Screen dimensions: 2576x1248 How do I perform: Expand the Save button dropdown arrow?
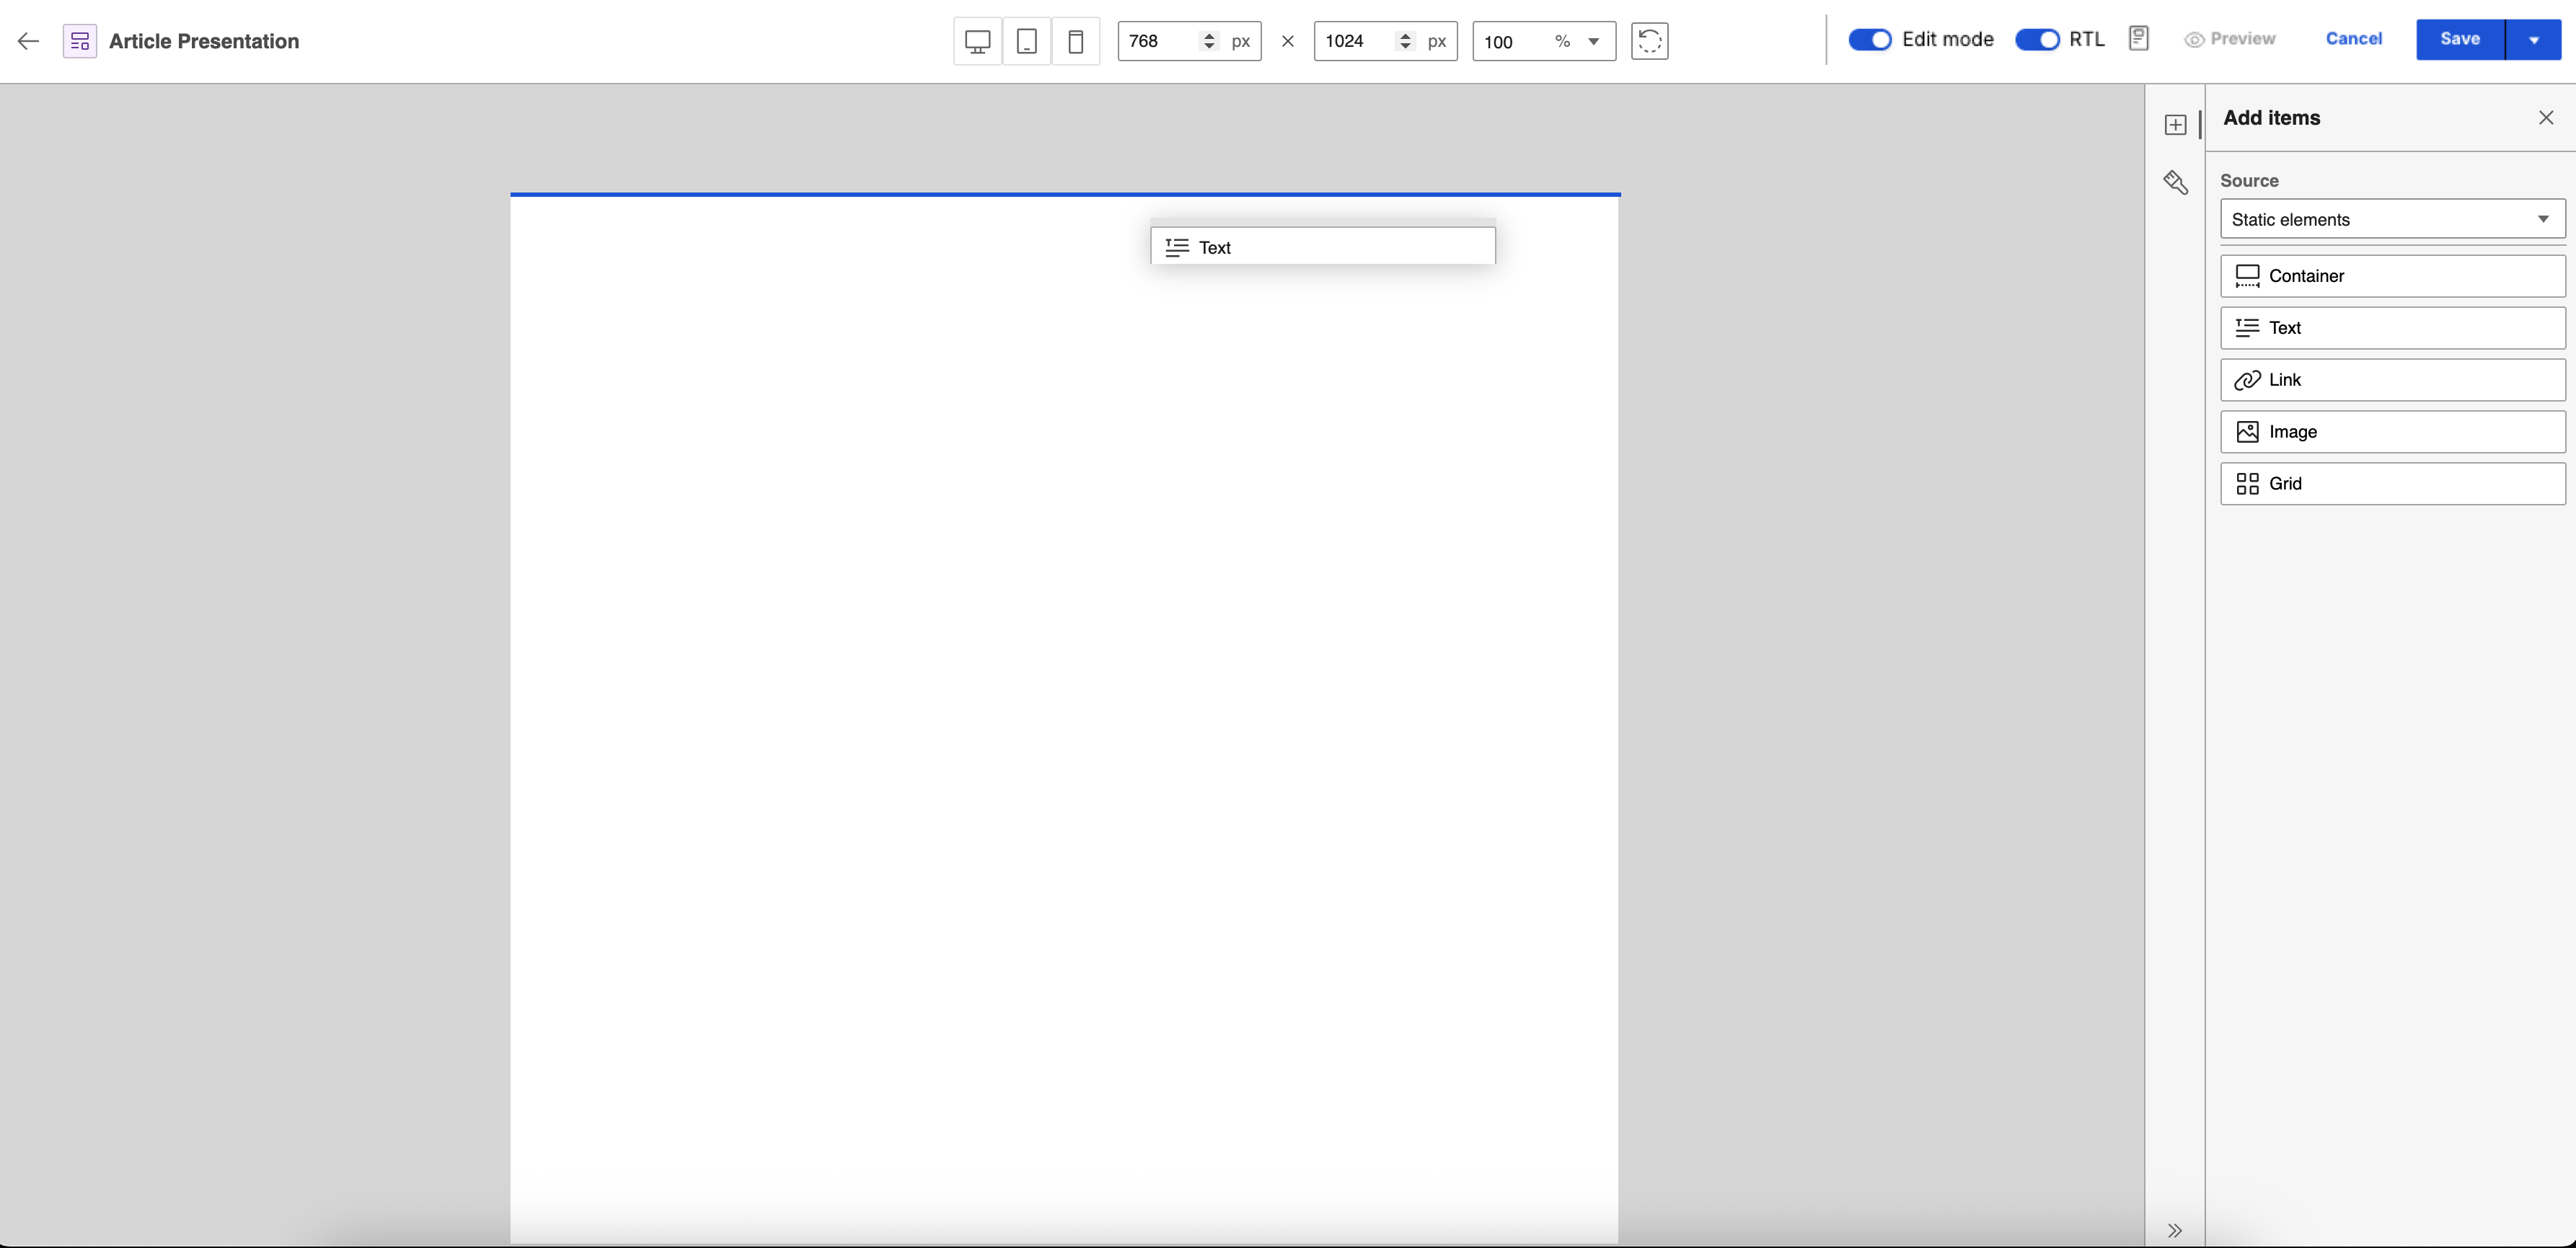(x=2533, y=40)
